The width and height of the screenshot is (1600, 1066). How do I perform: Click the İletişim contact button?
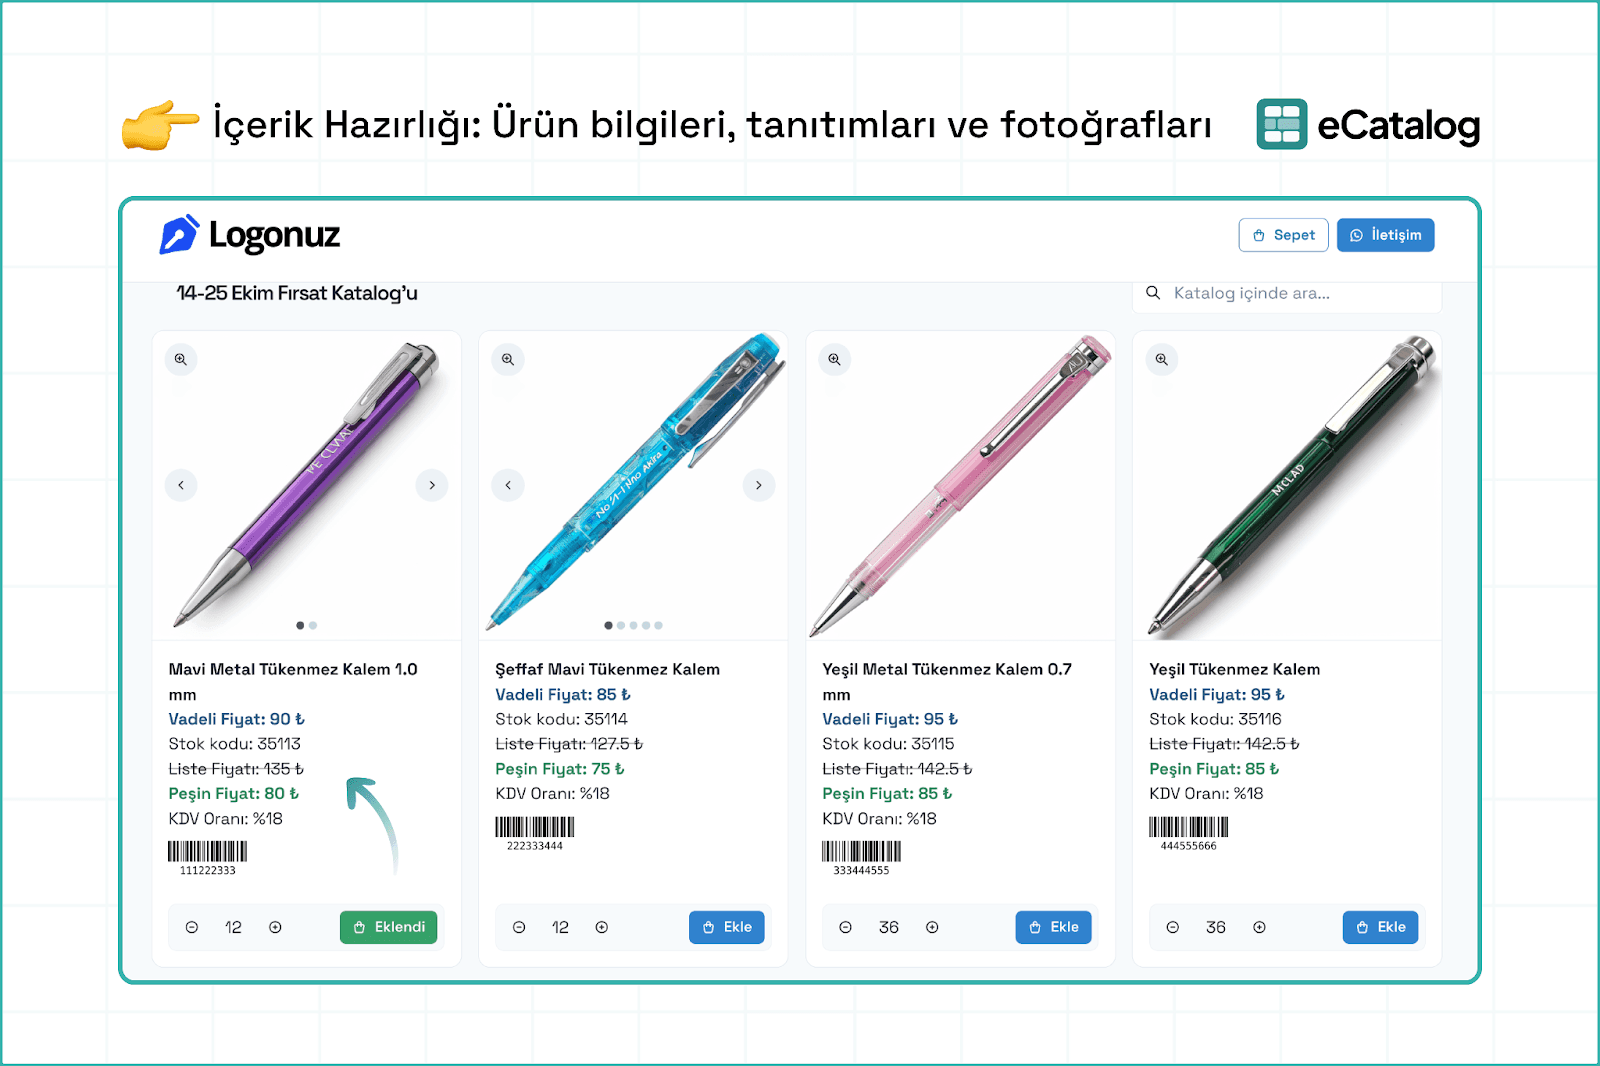click(x=1386, y=235)
